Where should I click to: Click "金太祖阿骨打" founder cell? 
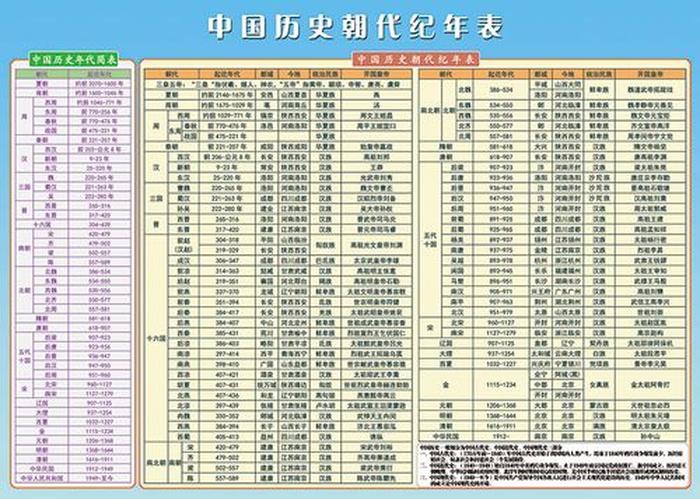point(650,385)
